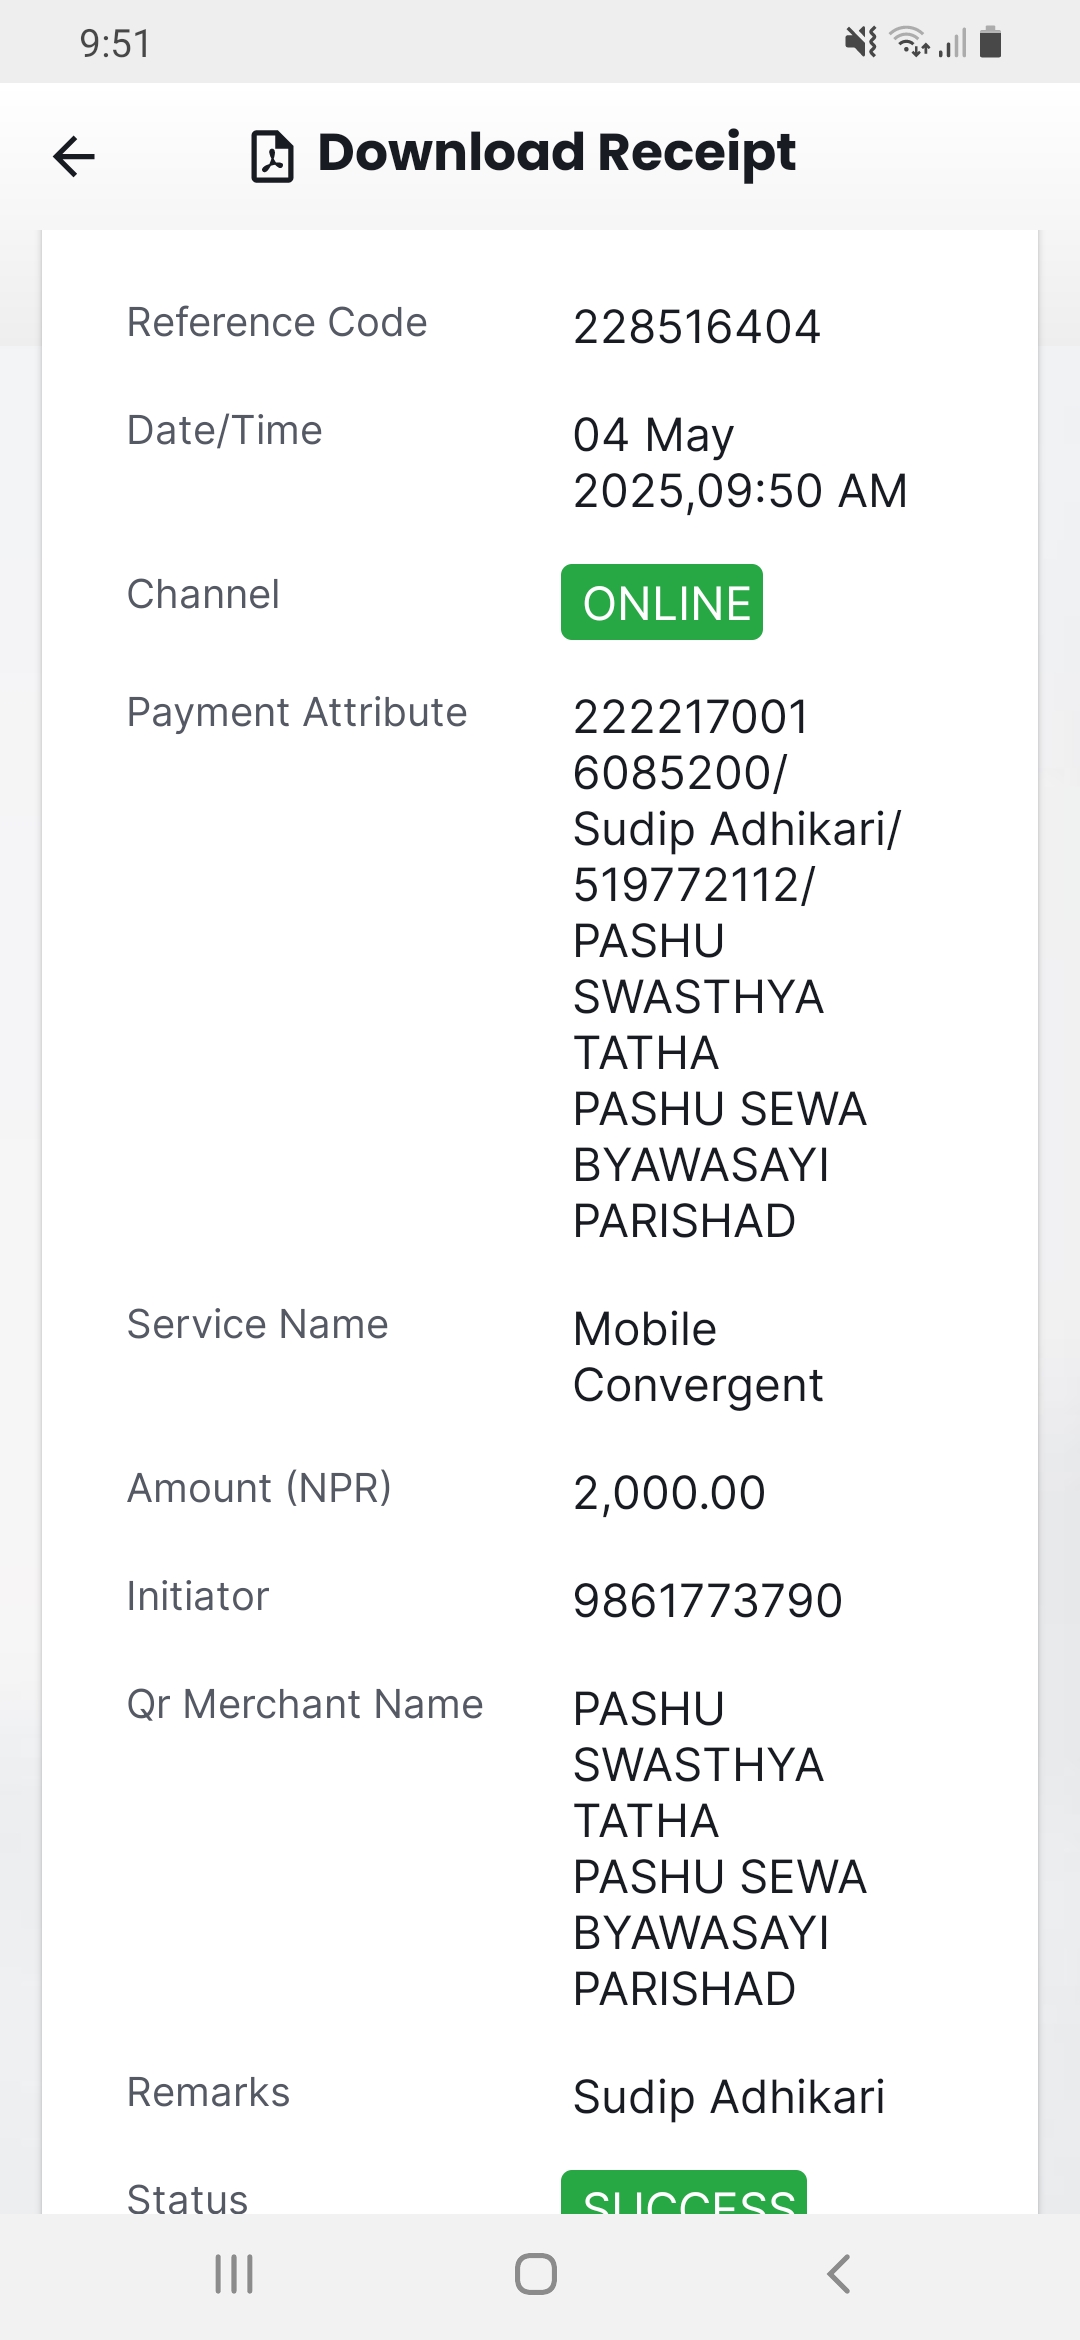1080x2340 pixels.
Task: Select the amount value 2,000.00
Action: click(669, 1493)
